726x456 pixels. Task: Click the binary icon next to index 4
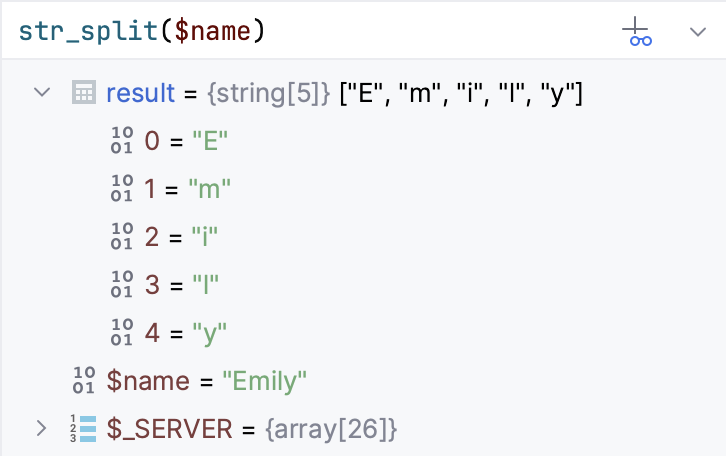click(122, 332)
